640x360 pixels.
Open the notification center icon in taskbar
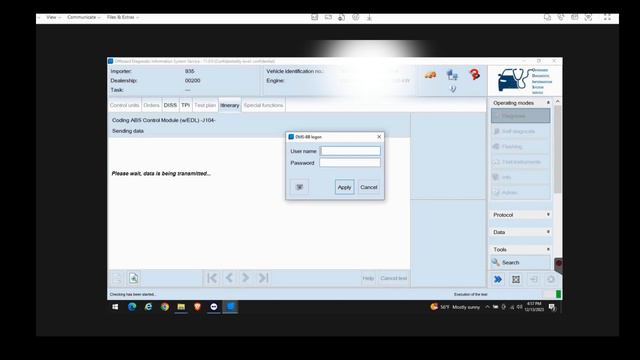552,307
